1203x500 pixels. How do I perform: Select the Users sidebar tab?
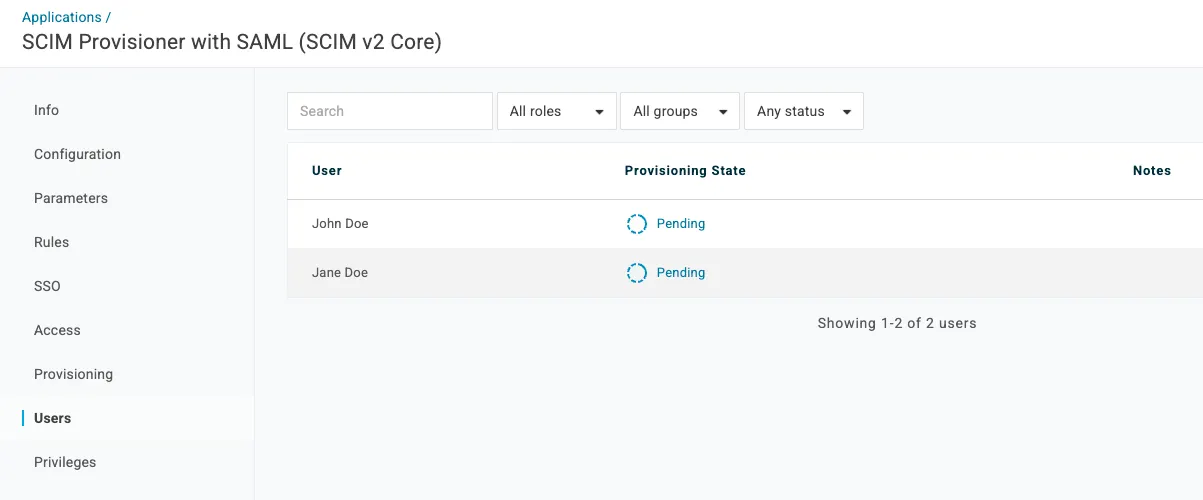coord(52,418)
